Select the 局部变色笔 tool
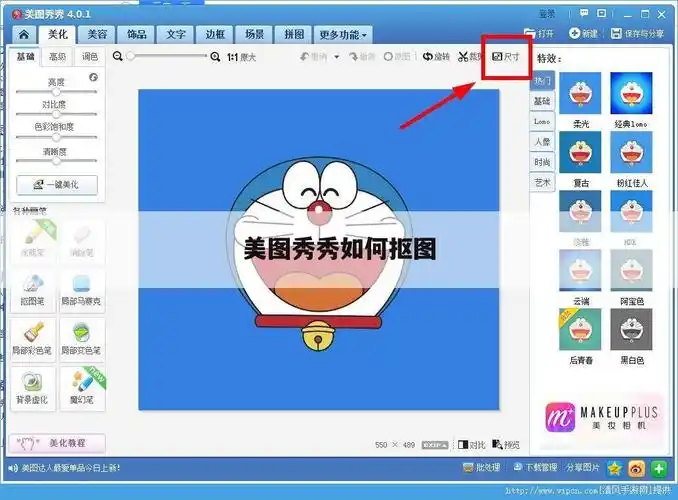Viewport: 678px width, 500px height. [81, 339]
